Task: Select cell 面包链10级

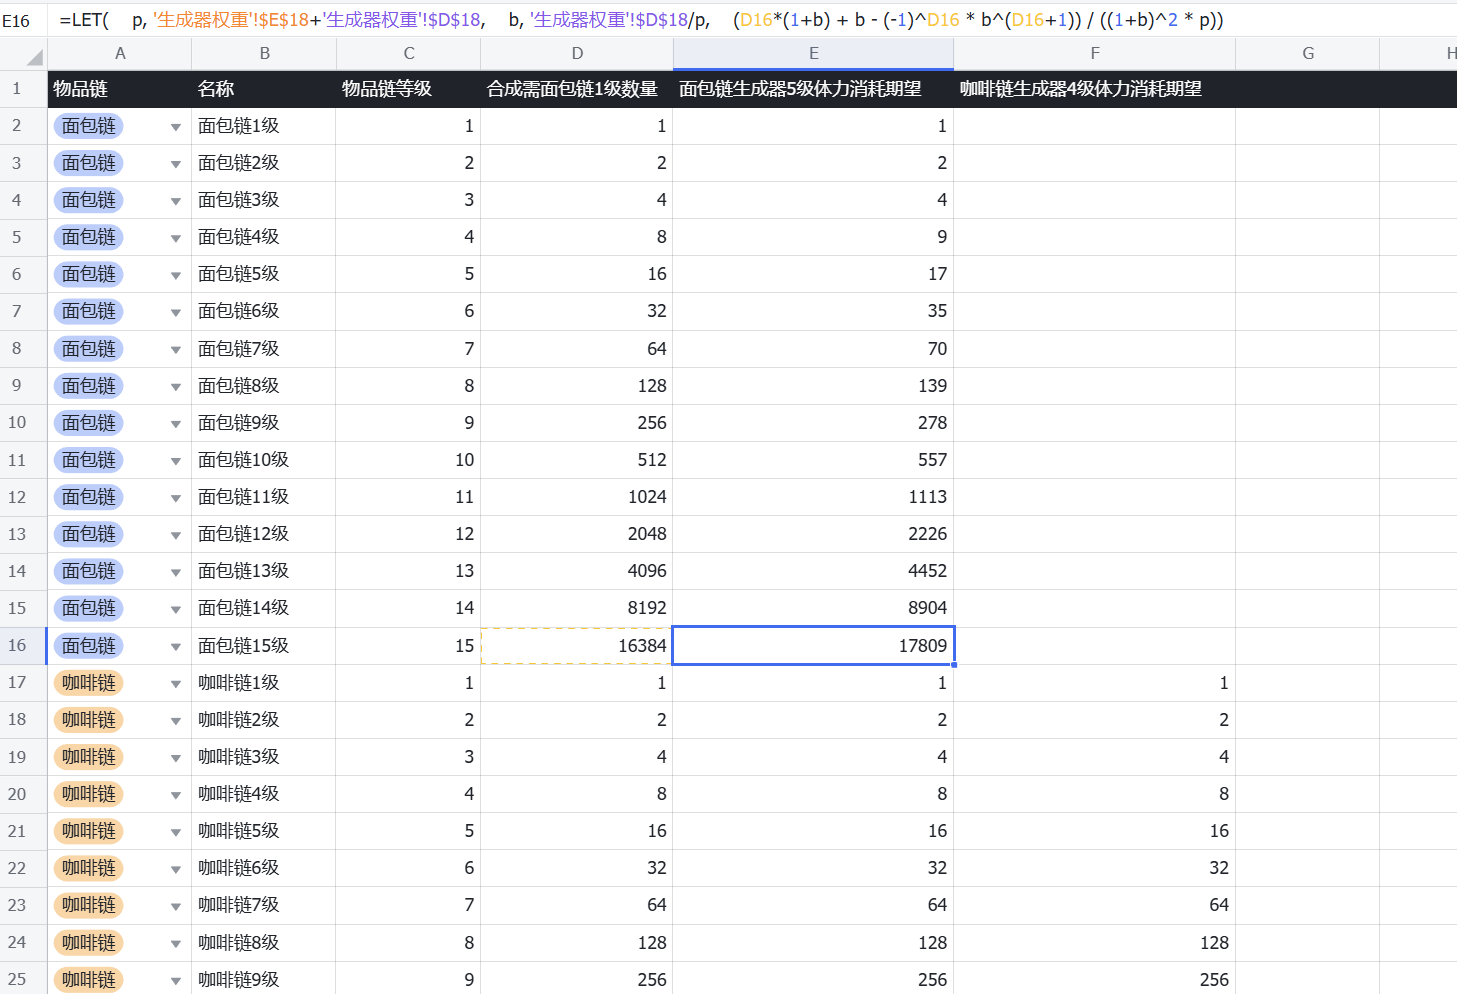Action: tap(264, 460)
